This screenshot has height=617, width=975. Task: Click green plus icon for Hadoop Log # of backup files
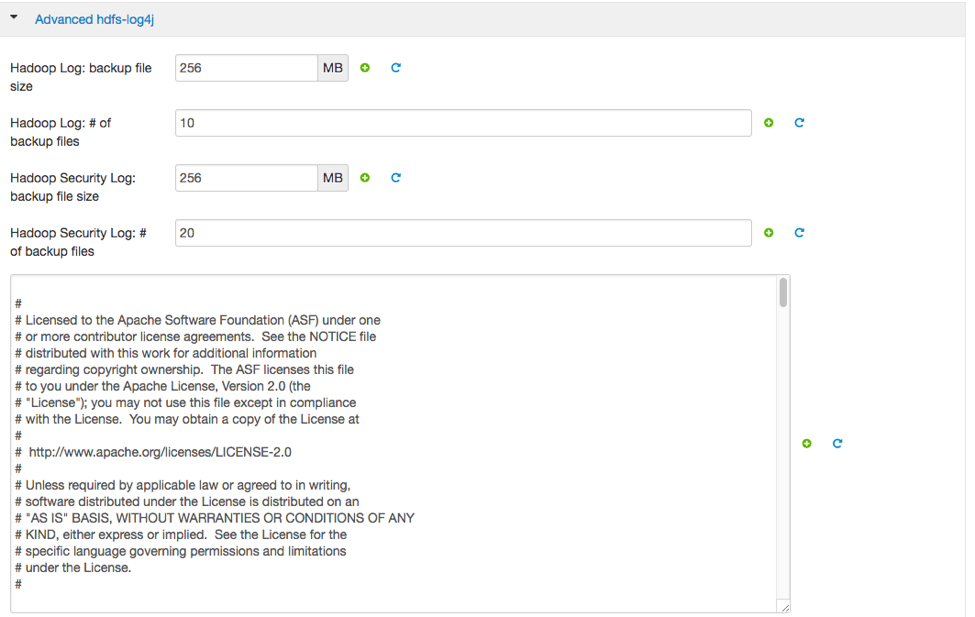click(x=769, y=123)
